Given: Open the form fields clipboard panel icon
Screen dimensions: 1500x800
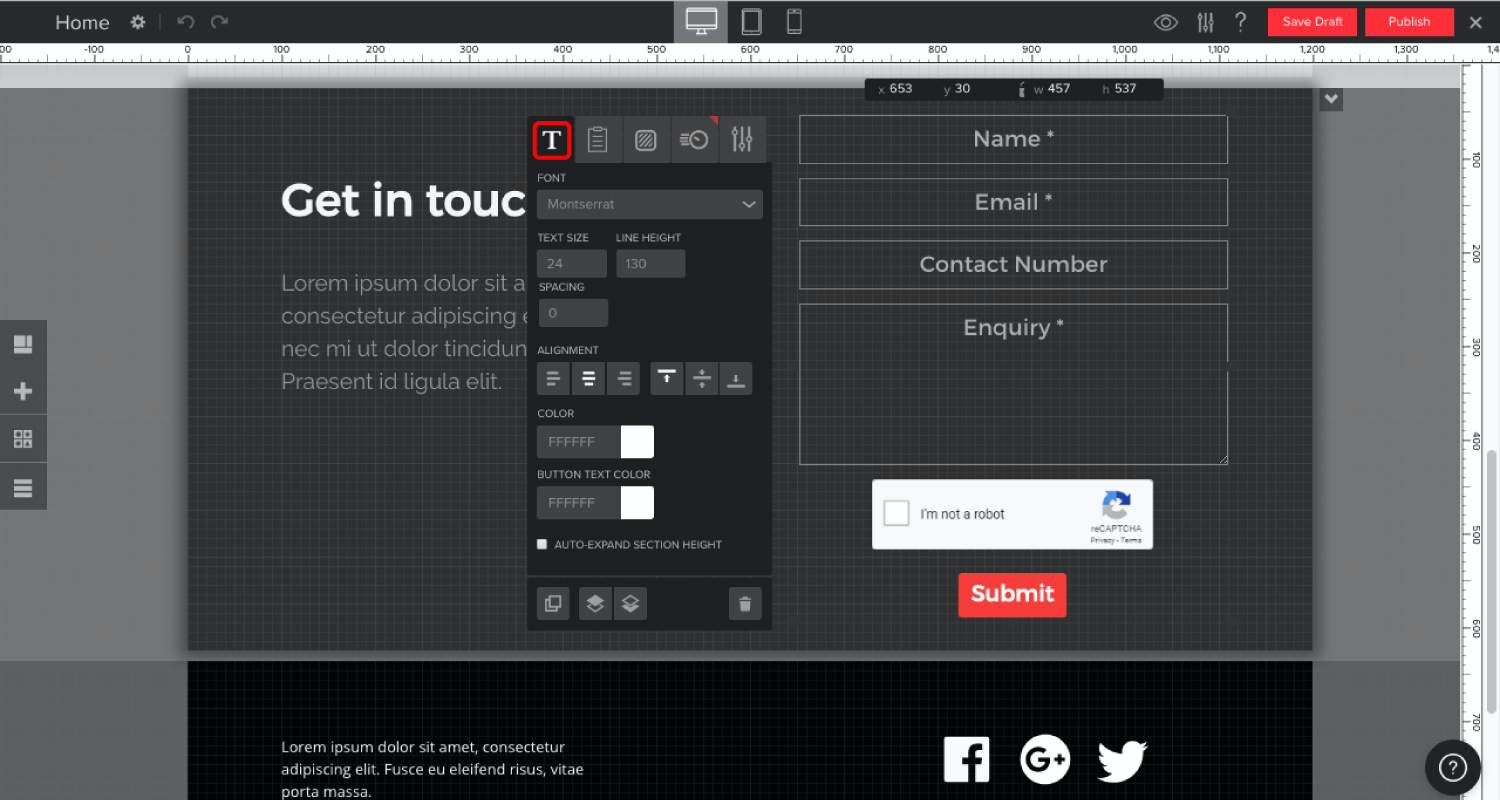Looking at the screenshot, I should [598, 140].
